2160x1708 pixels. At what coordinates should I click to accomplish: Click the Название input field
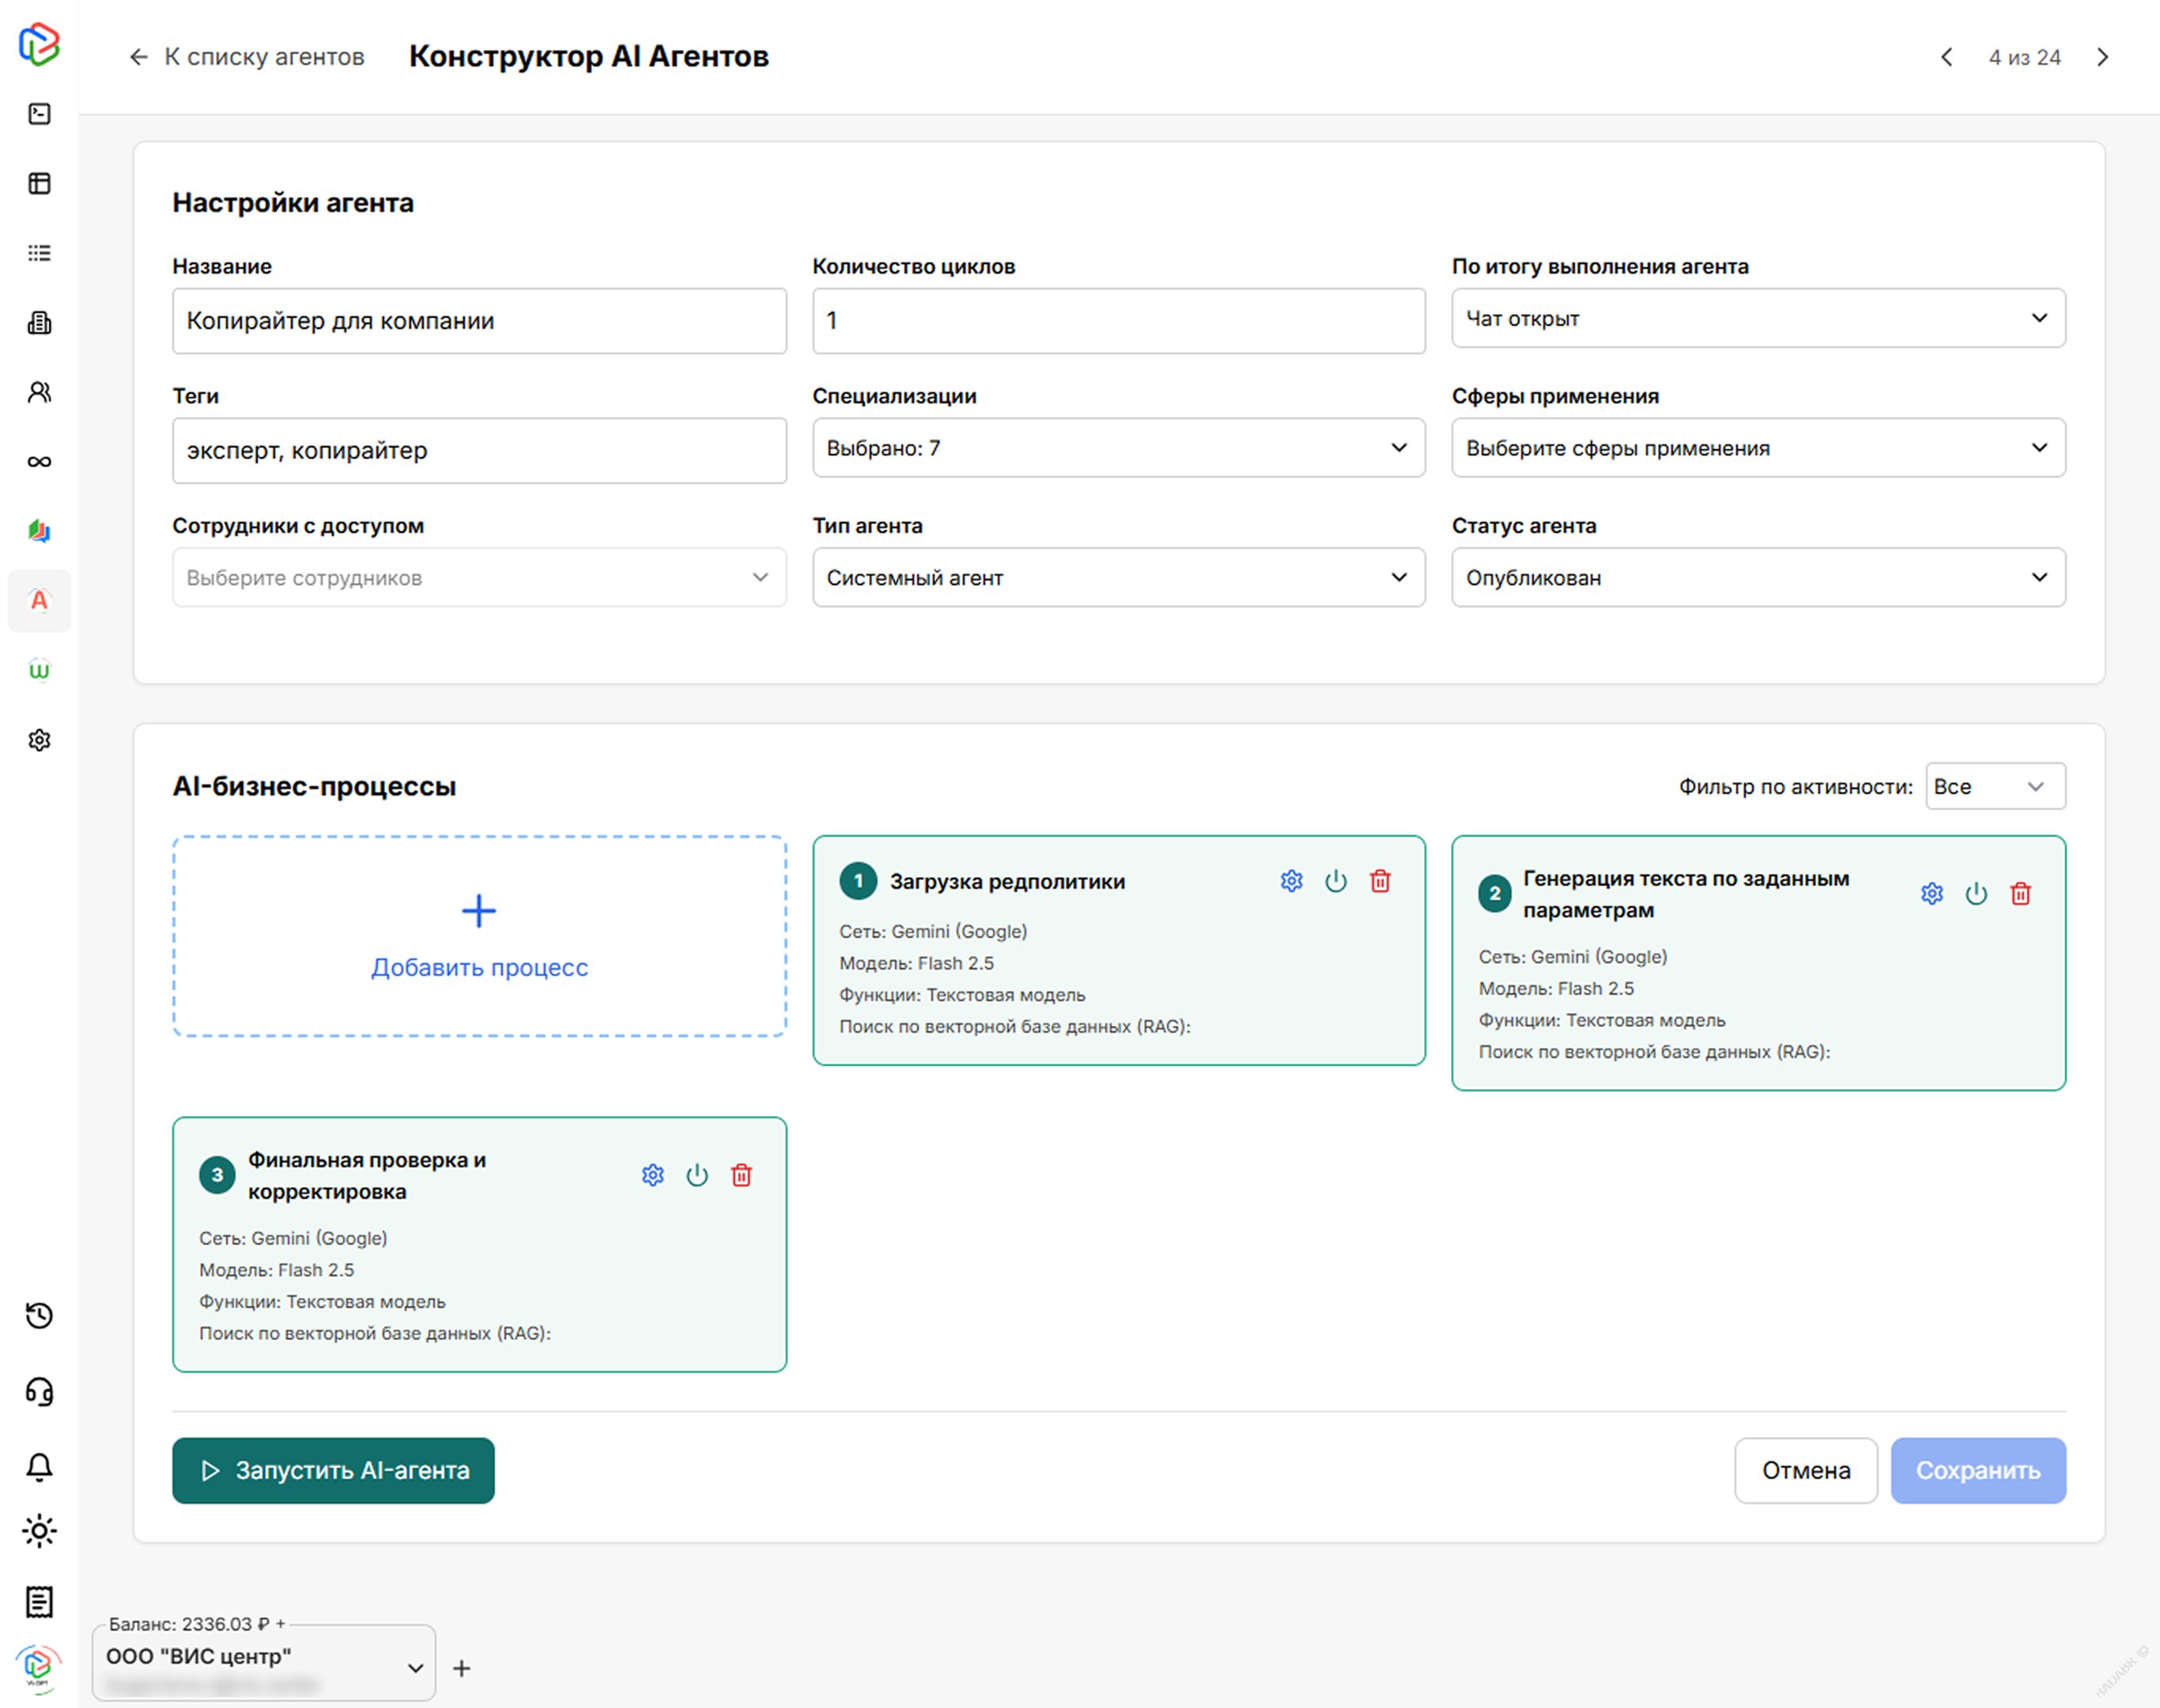point(479,321)
